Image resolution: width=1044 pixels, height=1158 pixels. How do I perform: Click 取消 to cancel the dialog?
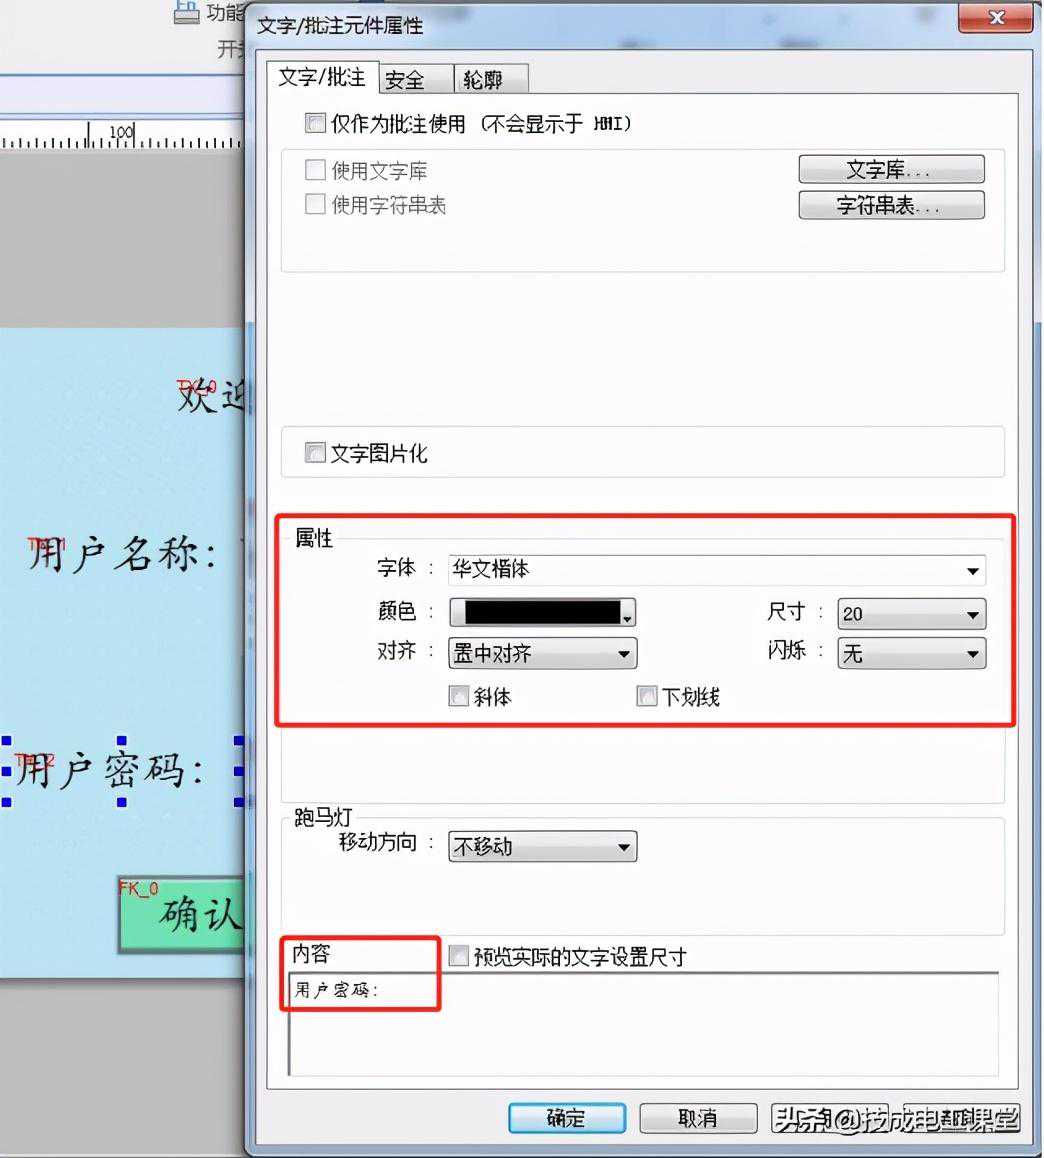click(x=697, y=1118)
